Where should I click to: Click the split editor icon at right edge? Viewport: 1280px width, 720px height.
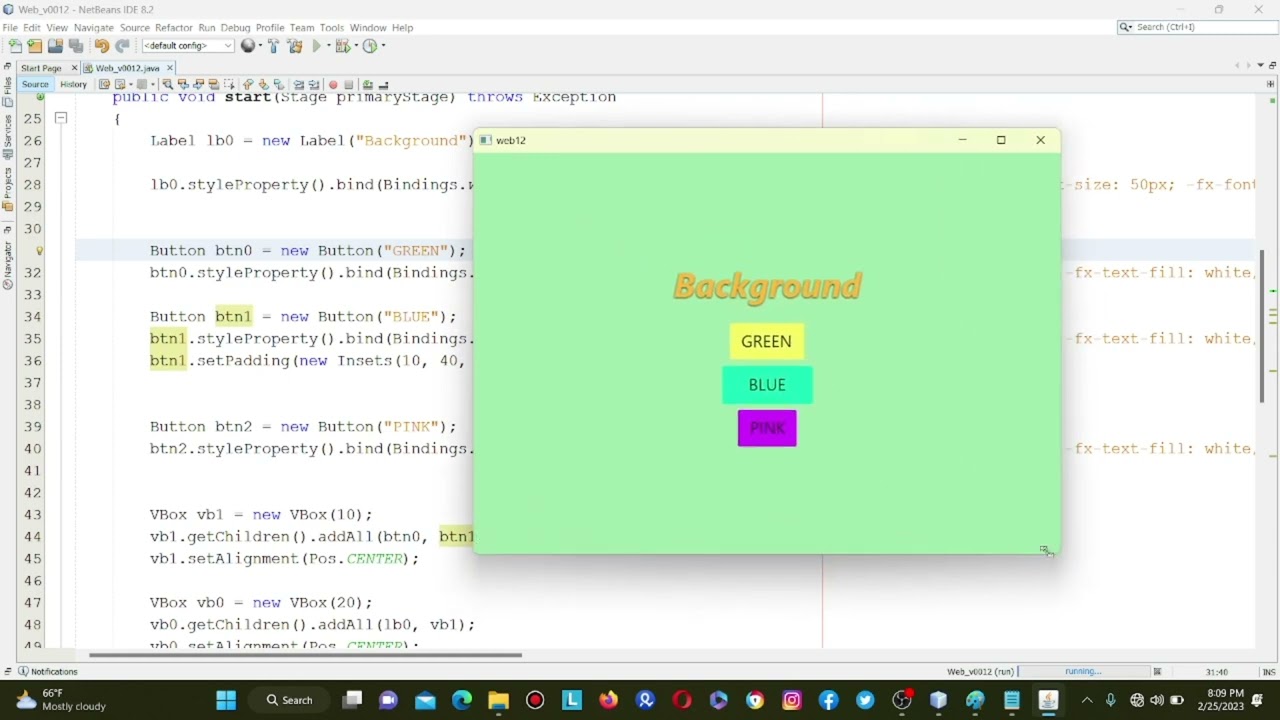1271,84
